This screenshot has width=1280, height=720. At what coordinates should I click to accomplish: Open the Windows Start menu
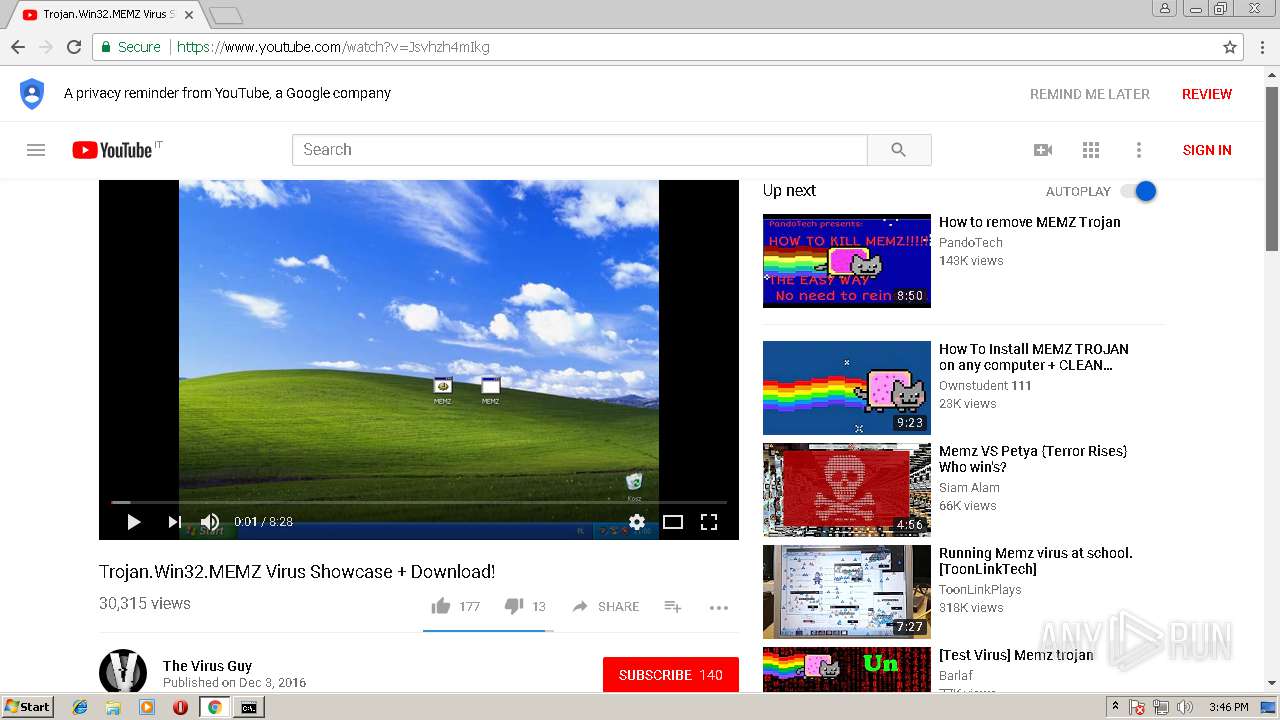[28, 707]
